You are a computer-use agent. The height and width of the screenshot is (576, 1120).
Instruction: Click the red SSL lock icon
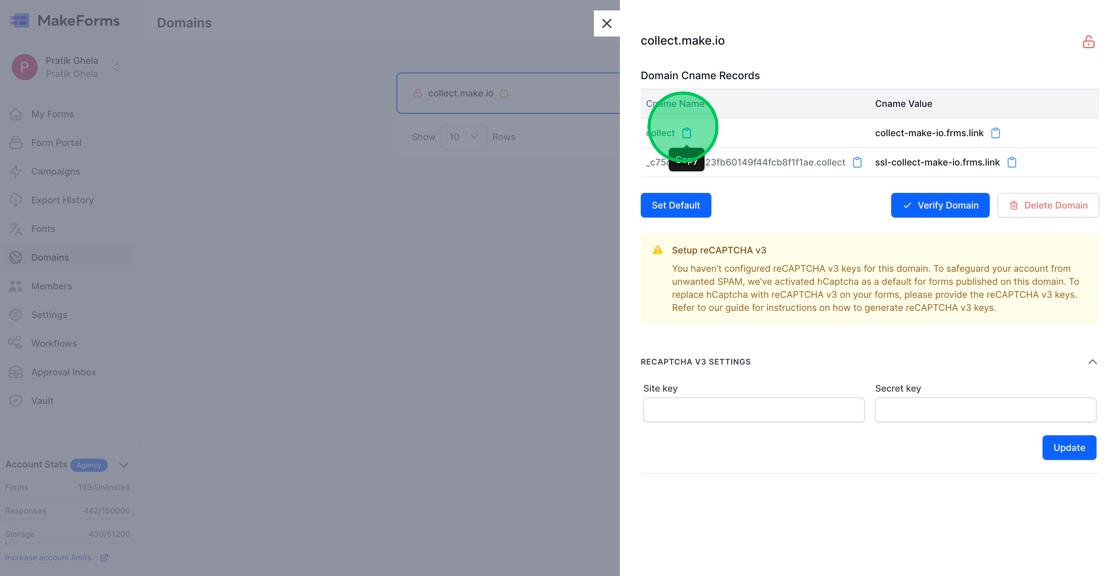(x=1089, y=42)
